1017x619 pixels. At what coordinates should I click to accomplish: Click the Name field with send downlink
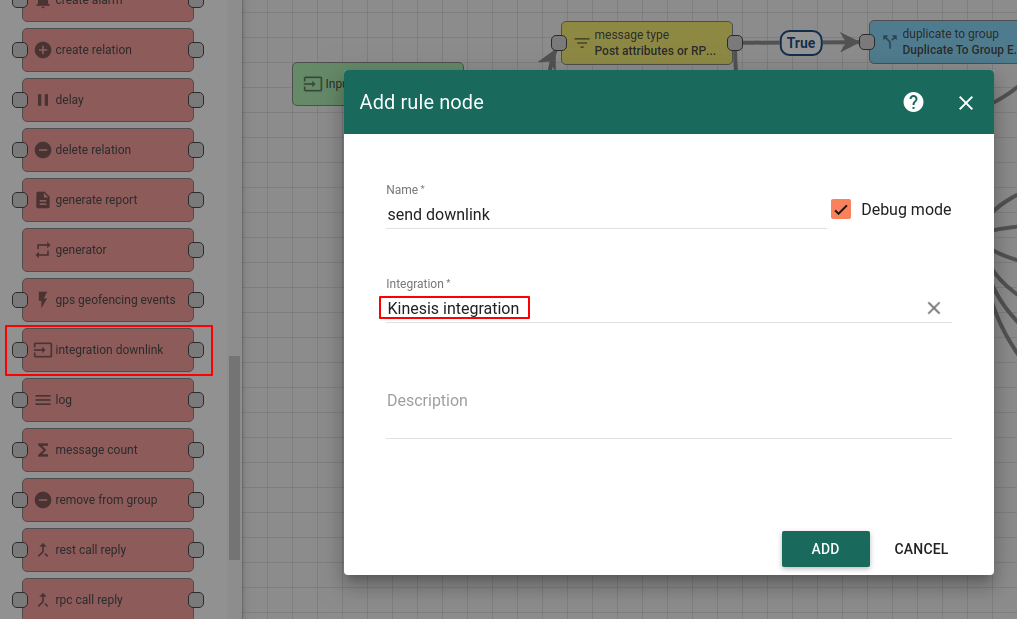606,215
